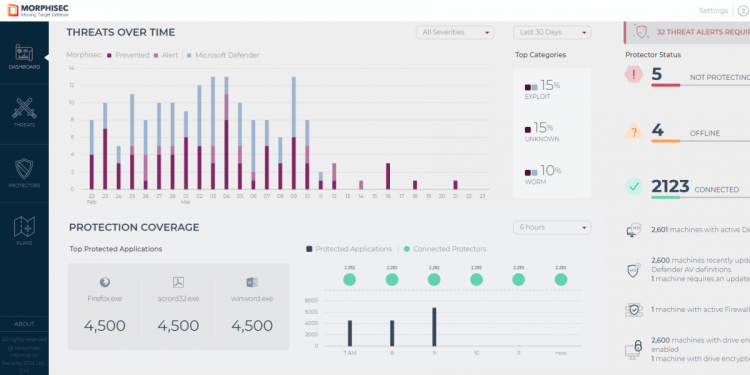The width and height of the screenshot is (750, 375).
Task: Click the 04 Mar threat bar
Action: pyautogui.click(x=226, y=133)
